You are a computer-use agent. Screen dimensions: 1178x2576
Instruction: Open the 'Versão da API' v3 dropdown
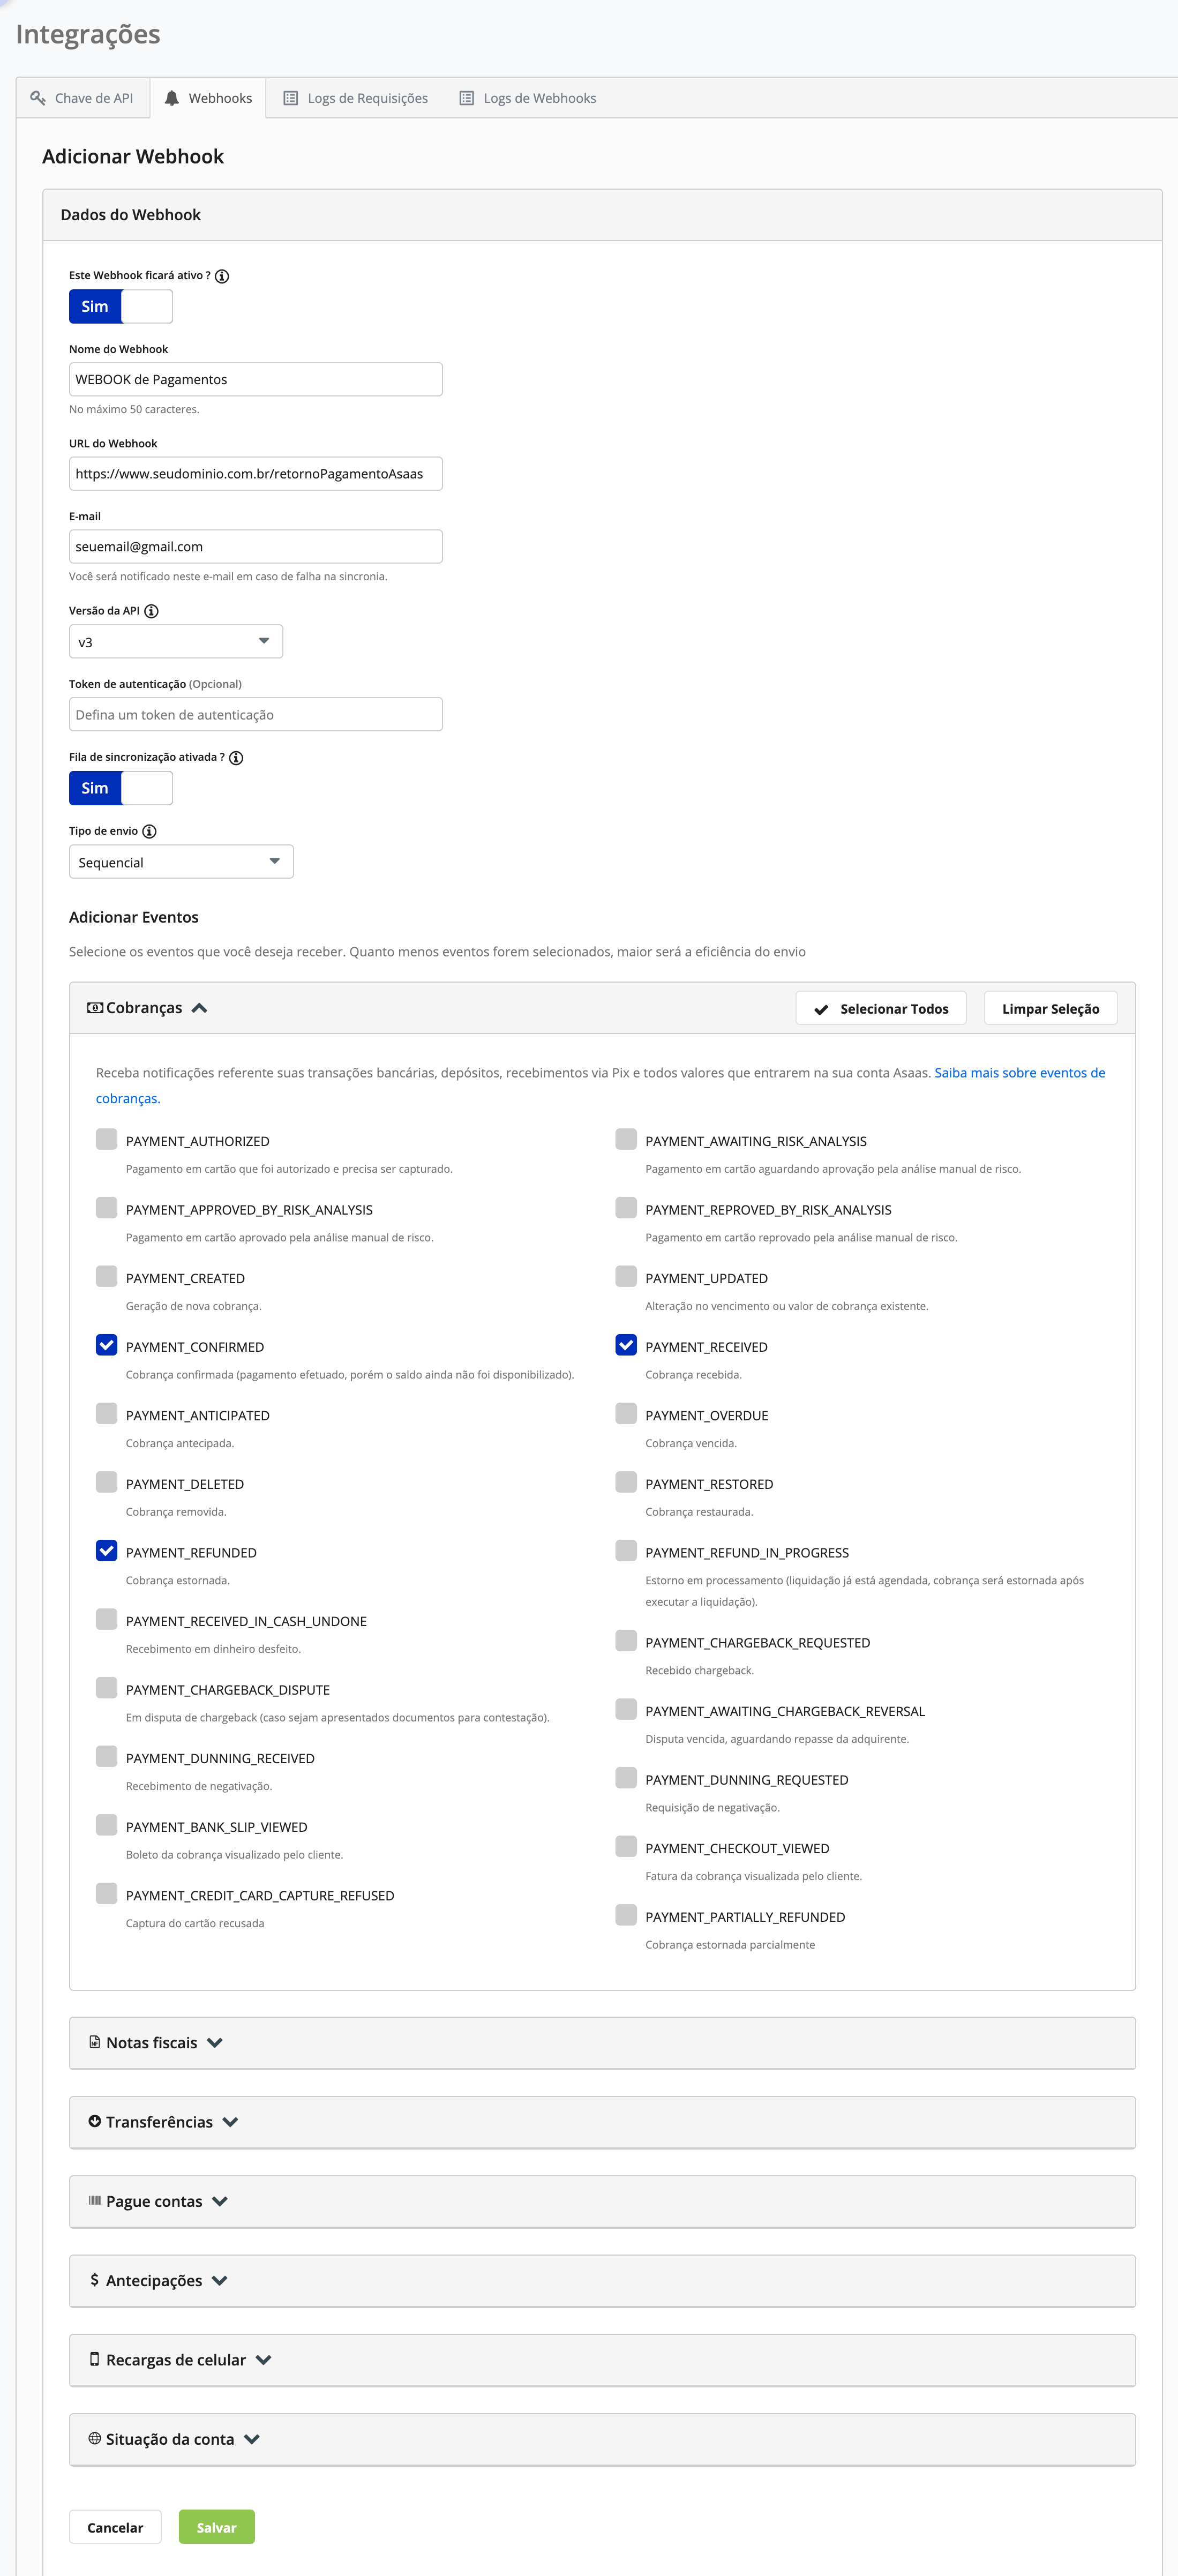click(176, 642)
